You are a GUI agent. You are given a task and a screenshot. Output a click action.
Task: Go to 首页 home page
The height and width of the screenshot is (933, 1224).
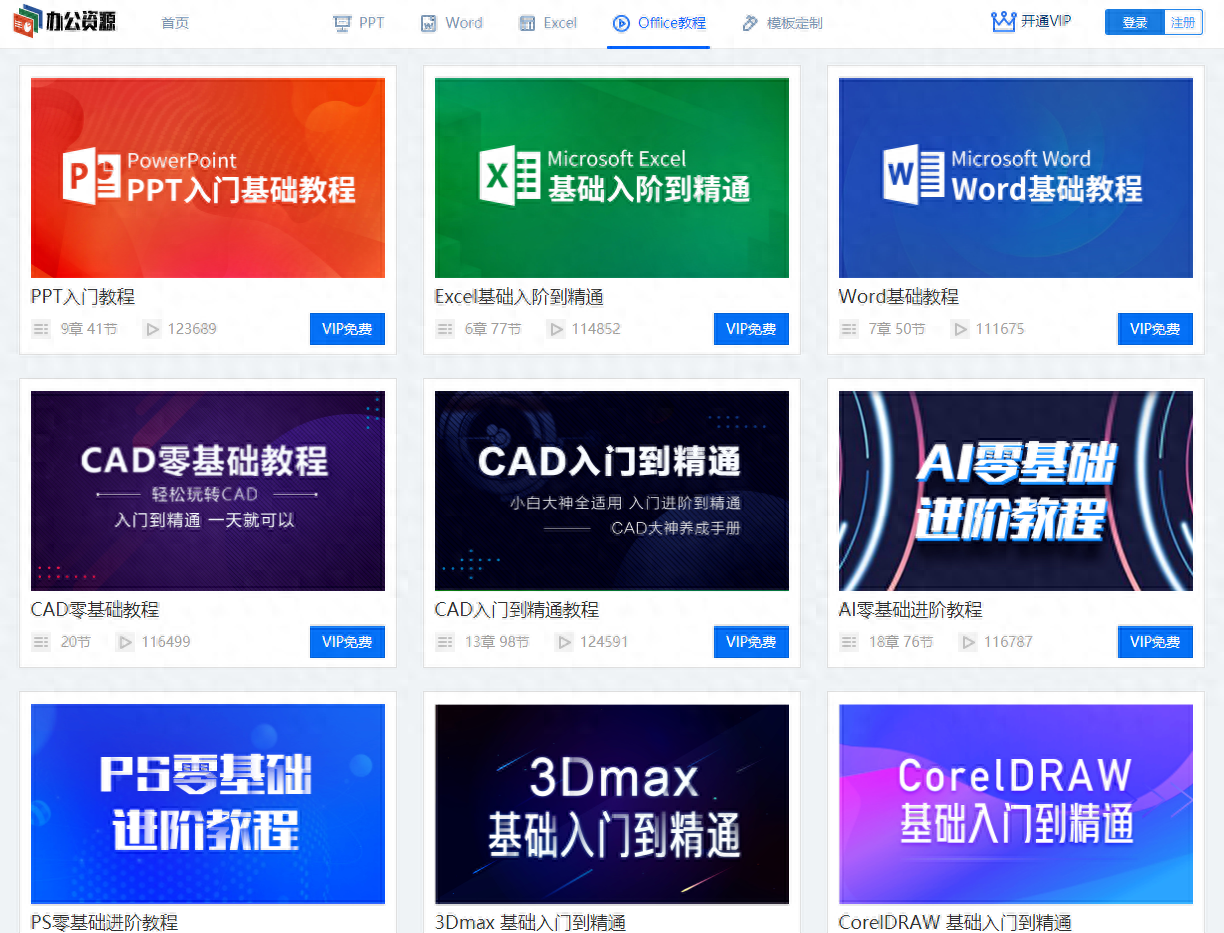[x=175, y=23]
